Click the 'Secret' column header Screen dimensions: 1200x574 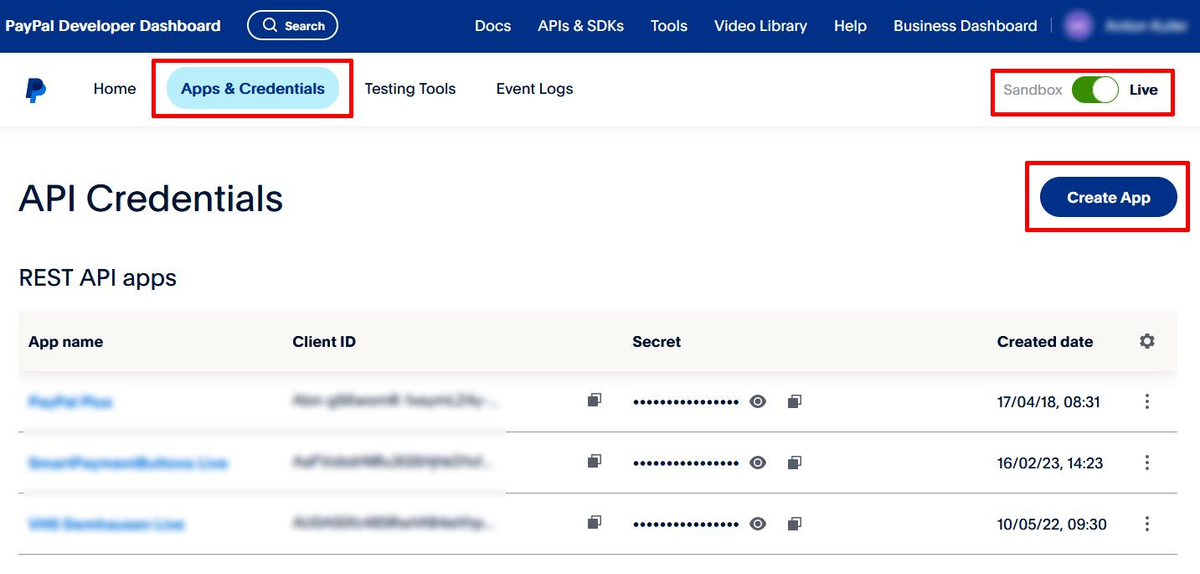[657, 341]
